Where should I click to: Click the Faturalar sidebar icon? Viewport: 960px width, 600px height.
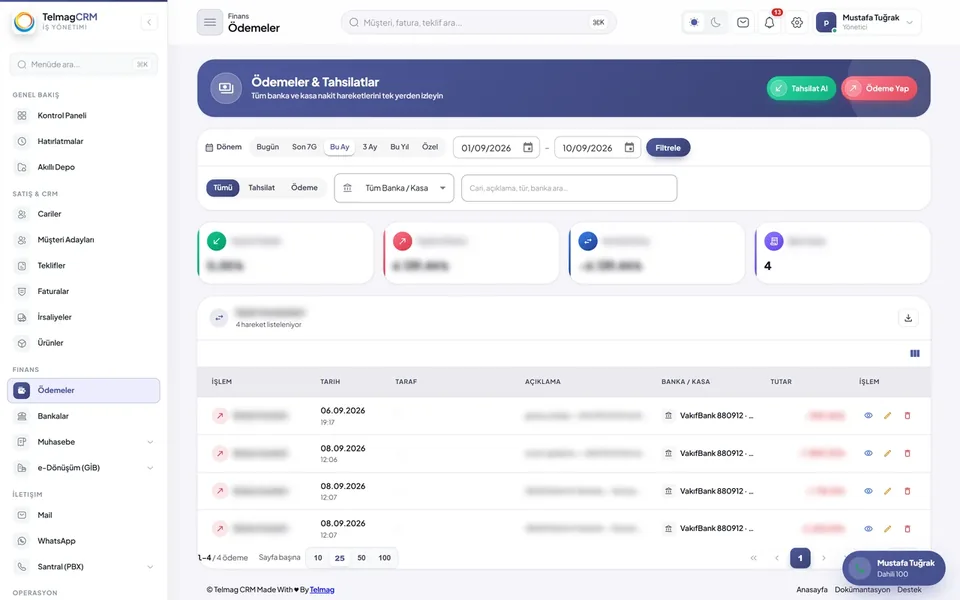[22, 291]
